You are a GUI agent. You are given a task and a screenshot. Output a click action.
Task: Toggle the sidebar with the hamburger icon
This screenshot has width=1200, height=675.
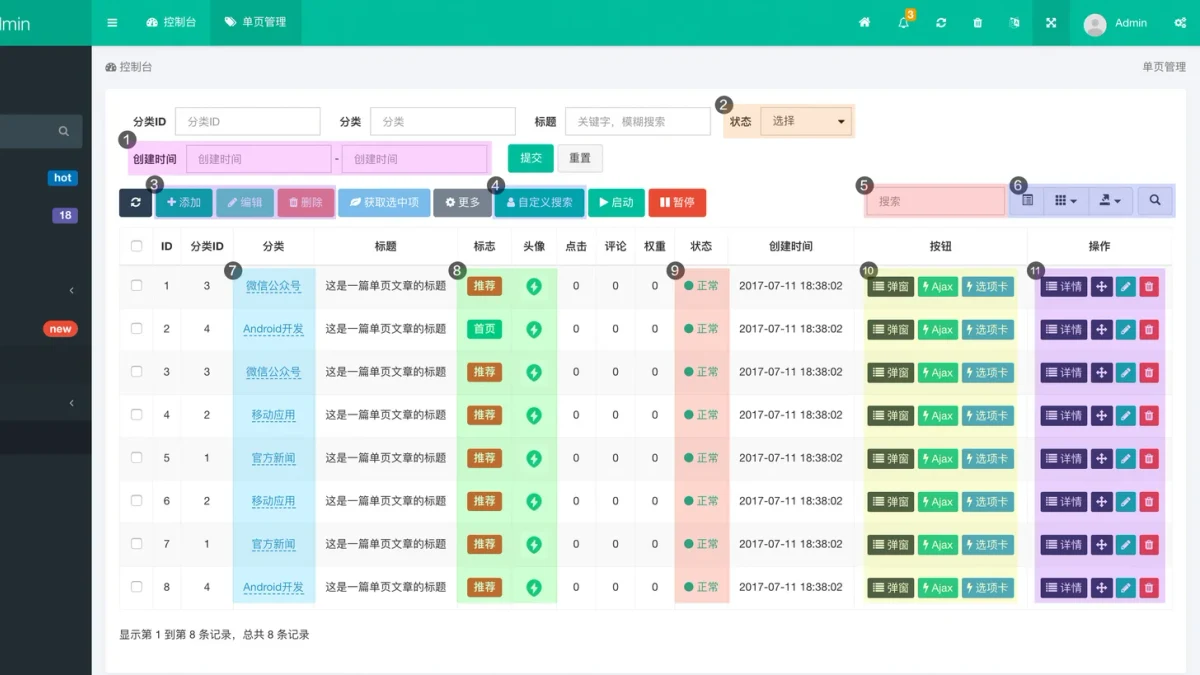pos(112,22)
